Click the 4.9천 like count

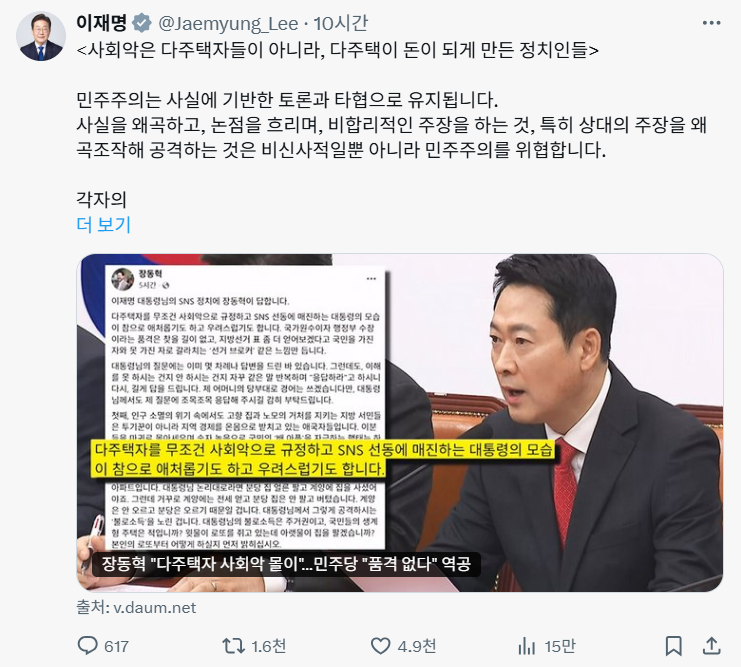[417, 646]
